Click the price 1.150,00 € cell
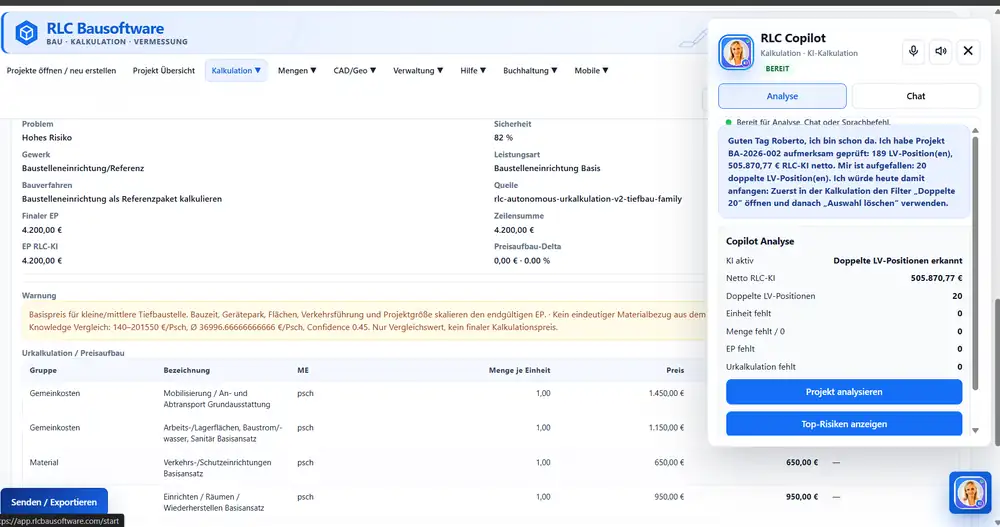 pyautogui.click(x=666, y=428)
